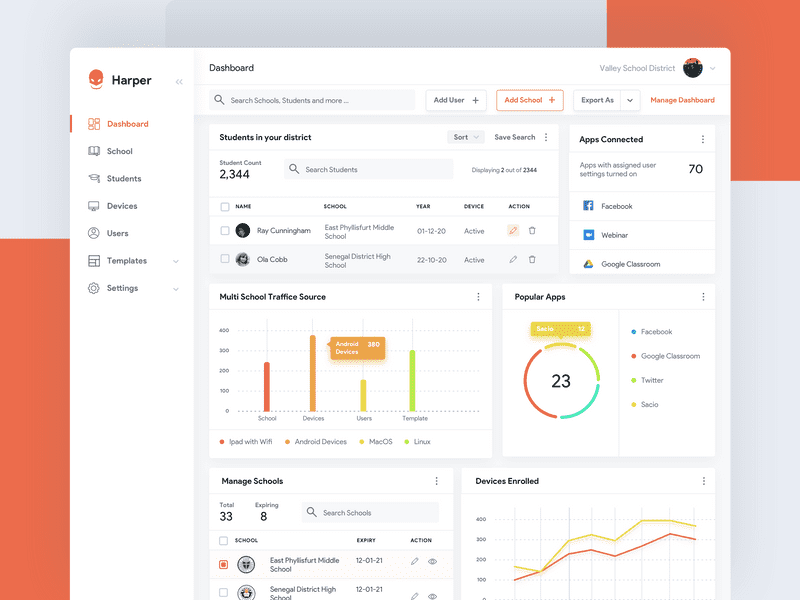Open the Multi School Traffic Source options menu
Image resolution: width=800 pixels, height=600 pixels.
[478, 297]
